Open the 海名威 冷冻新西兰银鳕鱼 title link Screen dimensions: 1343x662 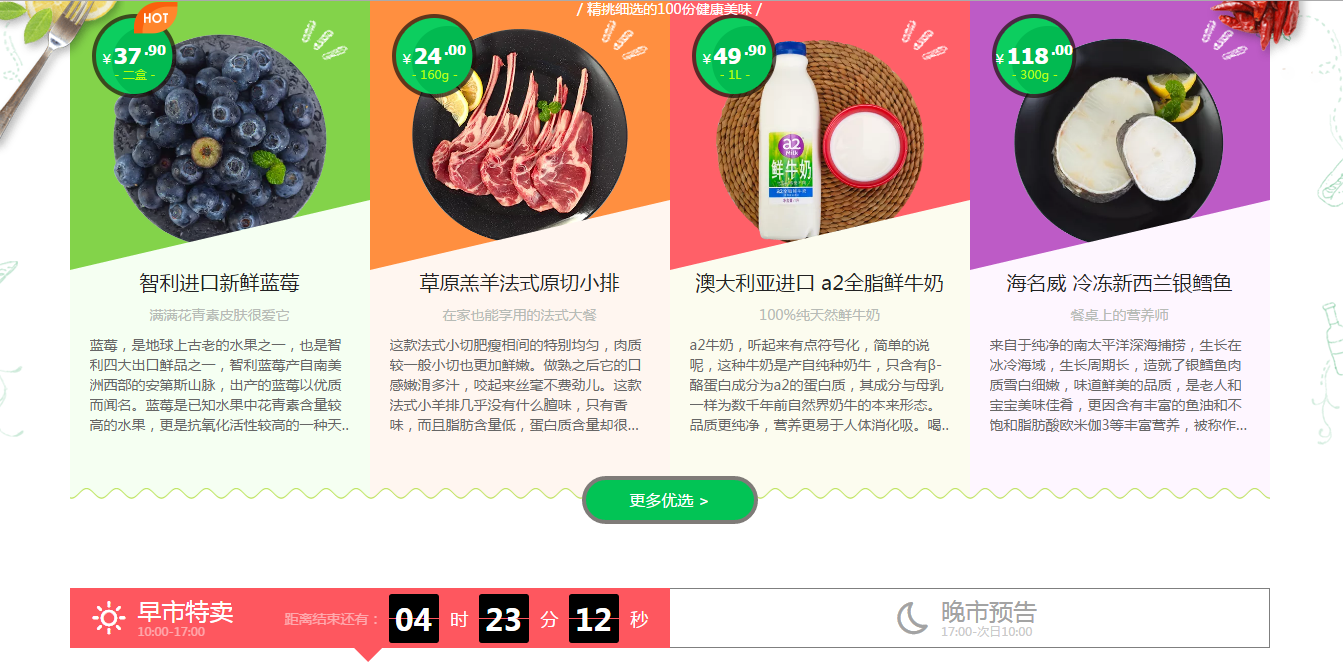(x=1119, y=284)
